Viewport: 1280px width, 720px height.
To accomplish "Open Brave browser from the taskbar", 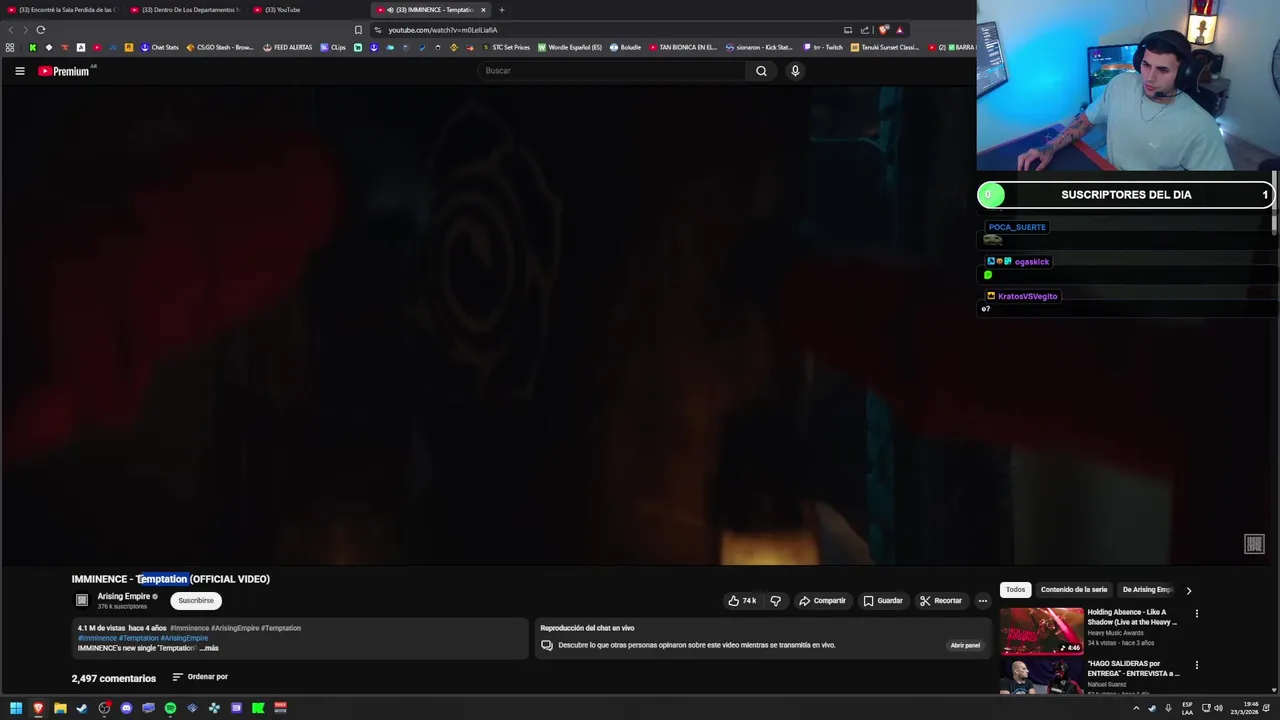I will point(38,708).
